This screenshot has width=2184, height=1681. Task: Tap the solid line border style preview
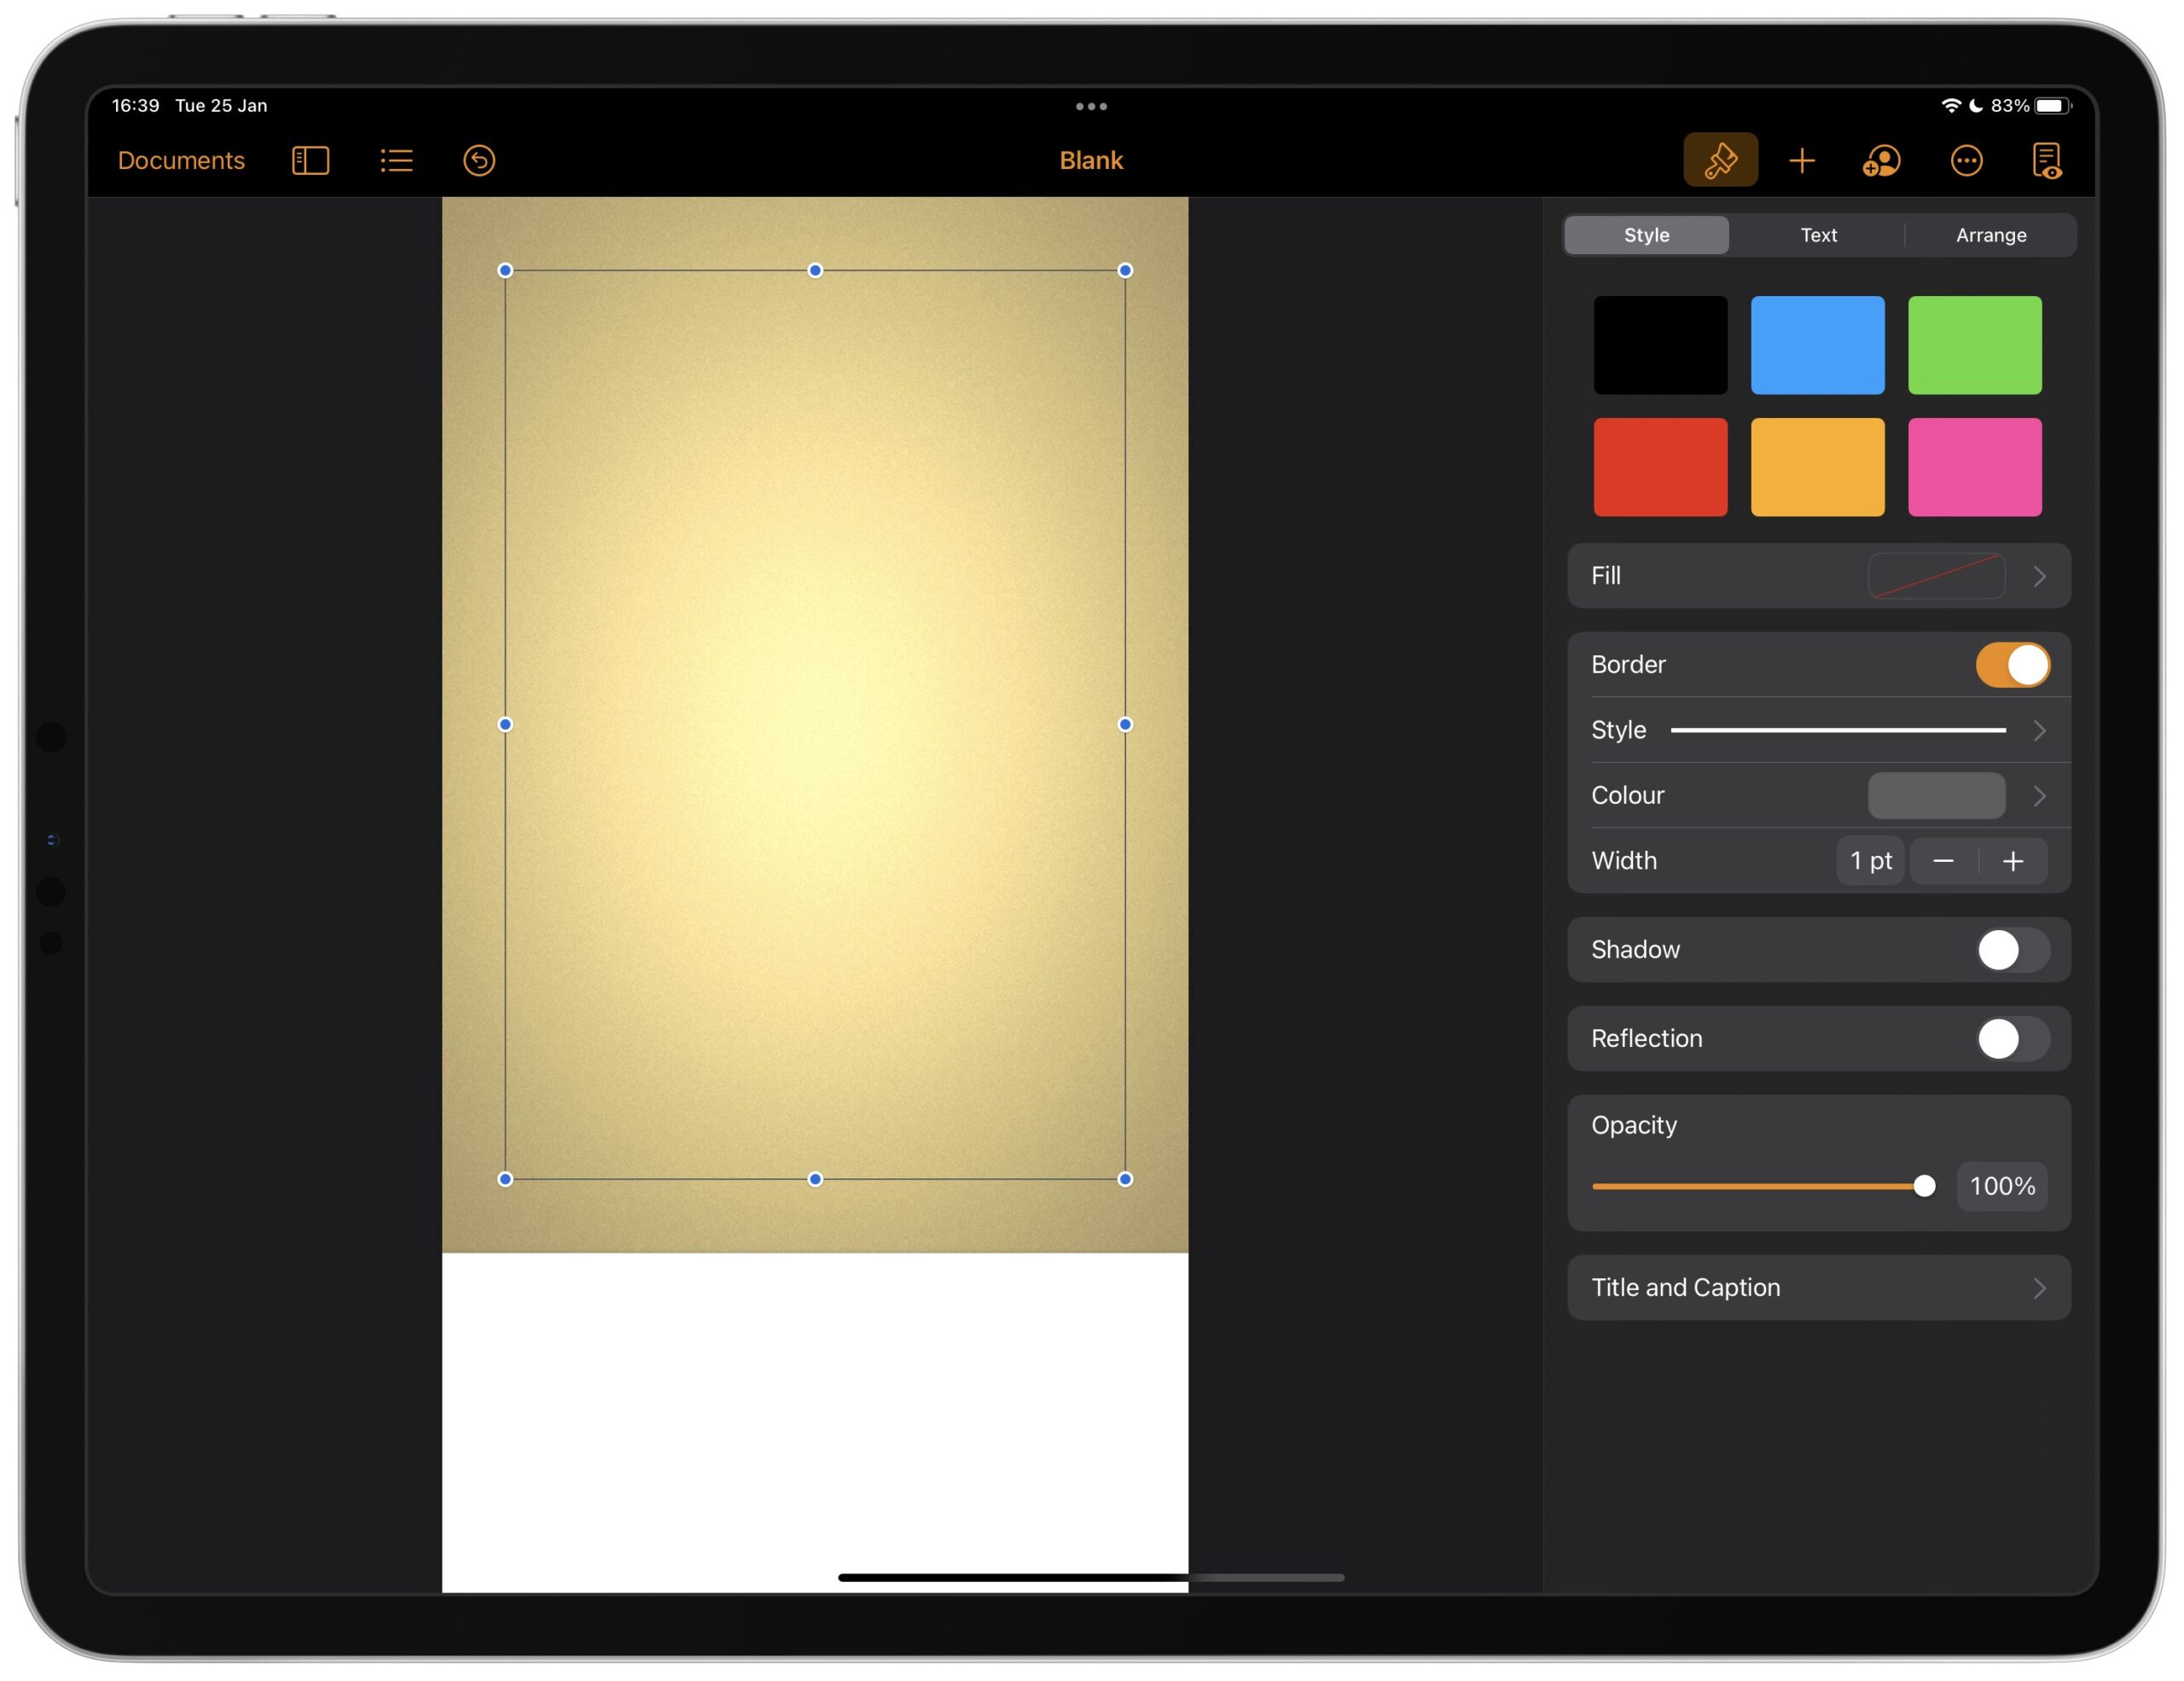[x=1838, y=730]
